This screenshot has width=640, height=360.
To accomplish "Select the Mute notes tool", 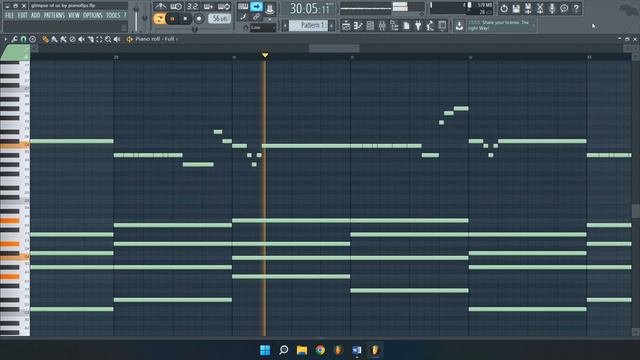I will pos(81,39).
